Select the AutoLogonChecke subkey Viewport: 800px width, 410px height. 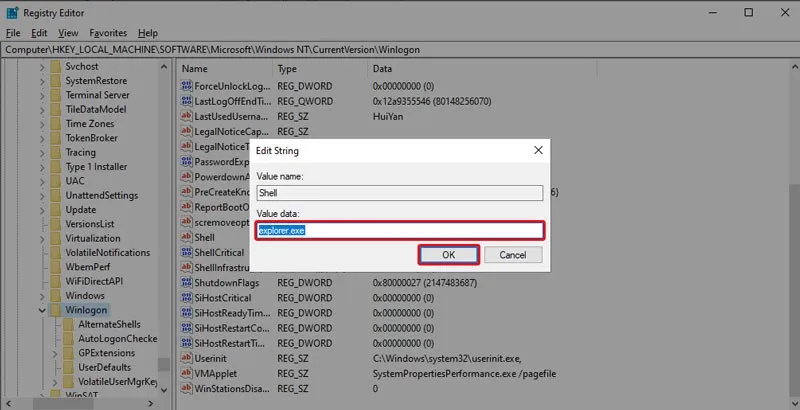click(117, 339)
